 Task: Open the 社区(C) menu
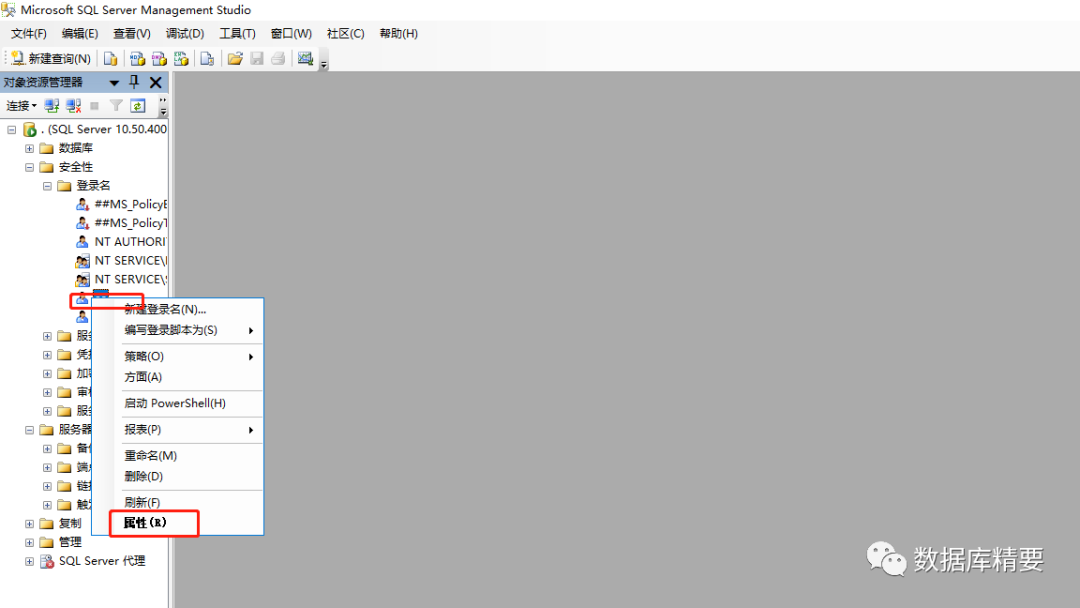(x=345, y=33)
